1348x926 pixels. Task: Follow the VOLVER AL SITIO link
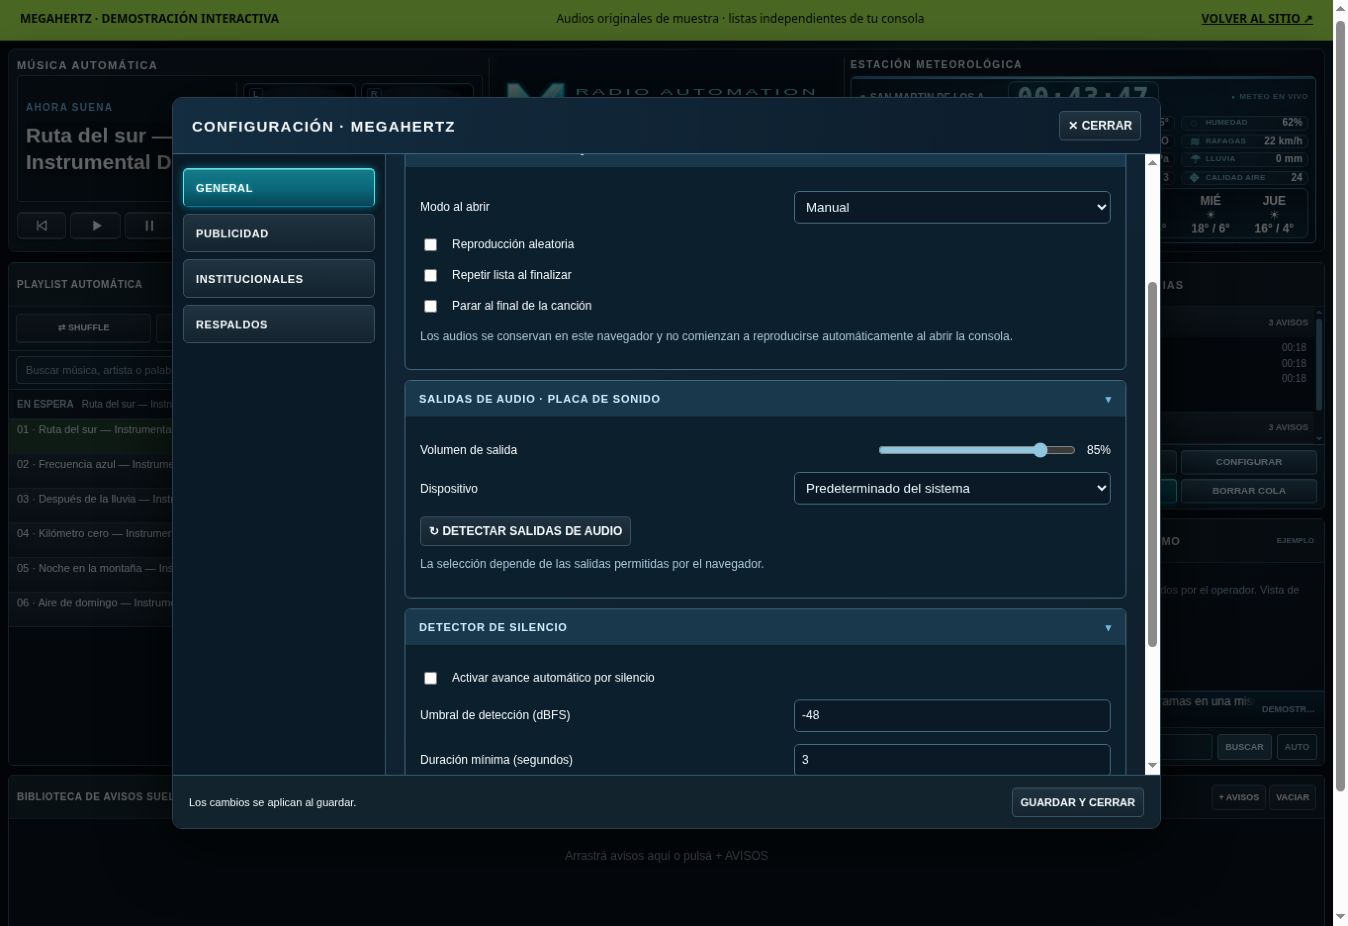click(1257, 18)
